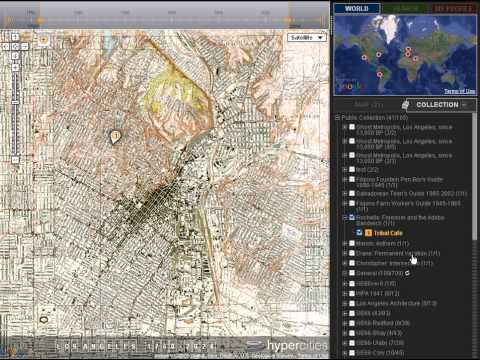Expand the General collection node
Screen dimensions: 480x360
point(345,273)
